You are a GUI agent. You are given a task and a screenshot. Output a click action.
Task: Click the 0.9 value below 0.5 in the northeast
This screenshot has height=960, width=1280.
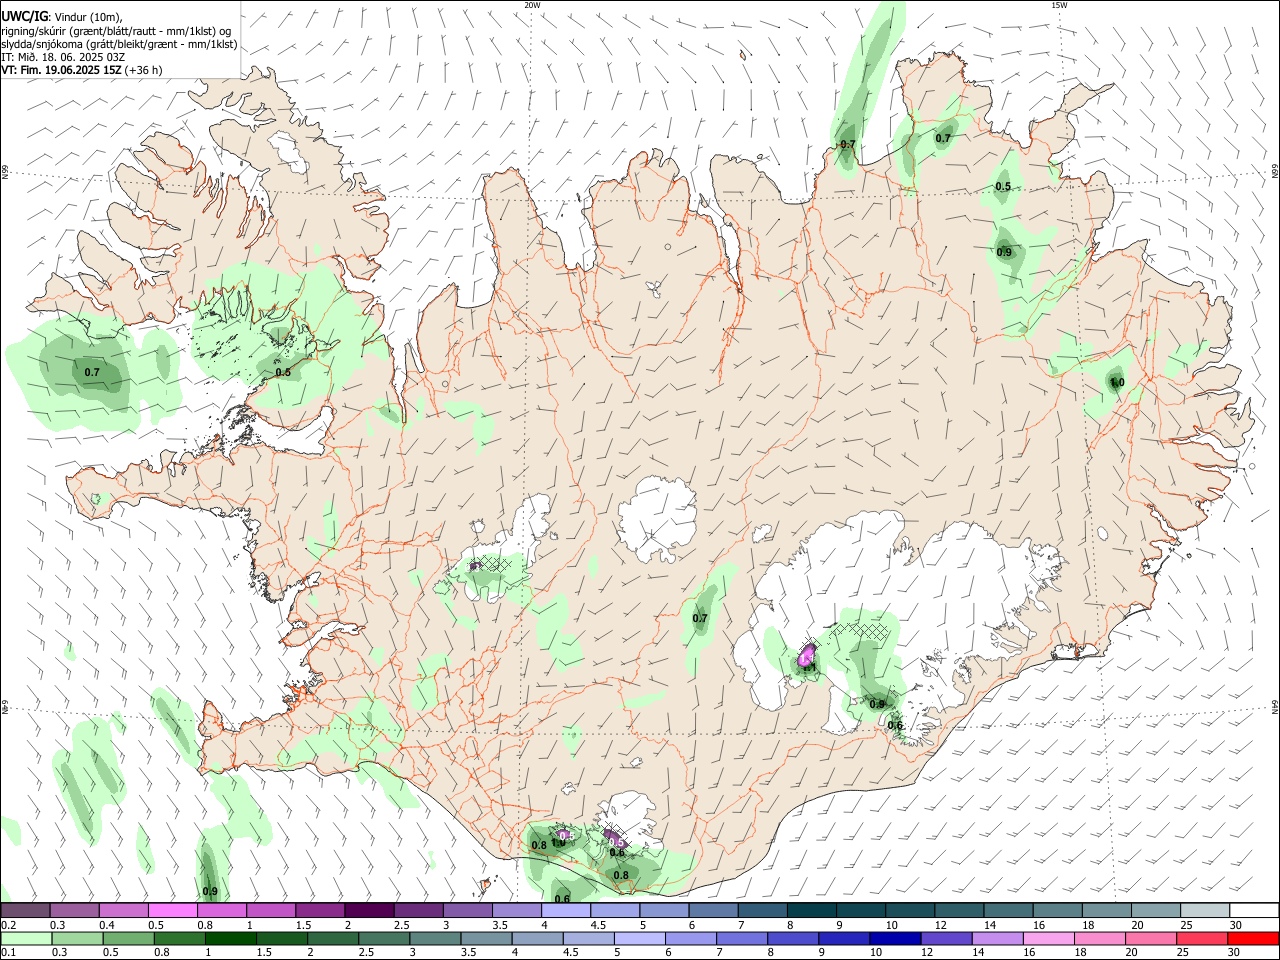[1004, 252]
